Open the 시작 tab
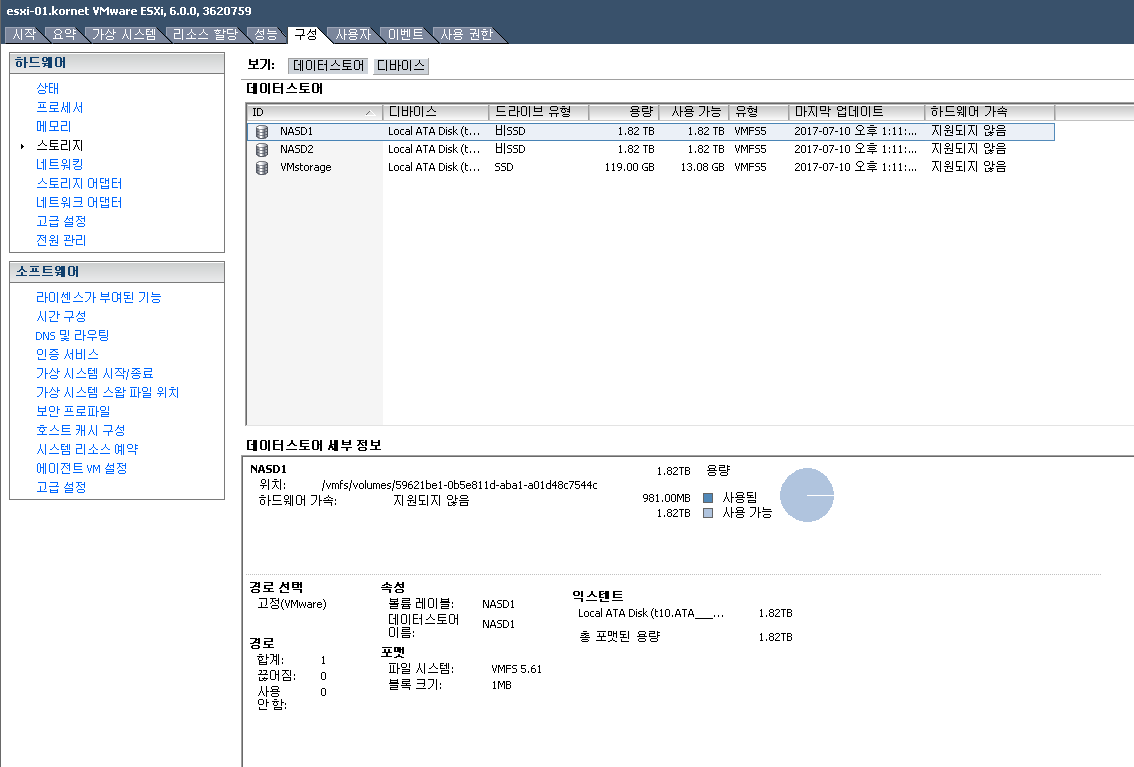The height and width of the screenshot is (767, 1134). coord(25,35)
